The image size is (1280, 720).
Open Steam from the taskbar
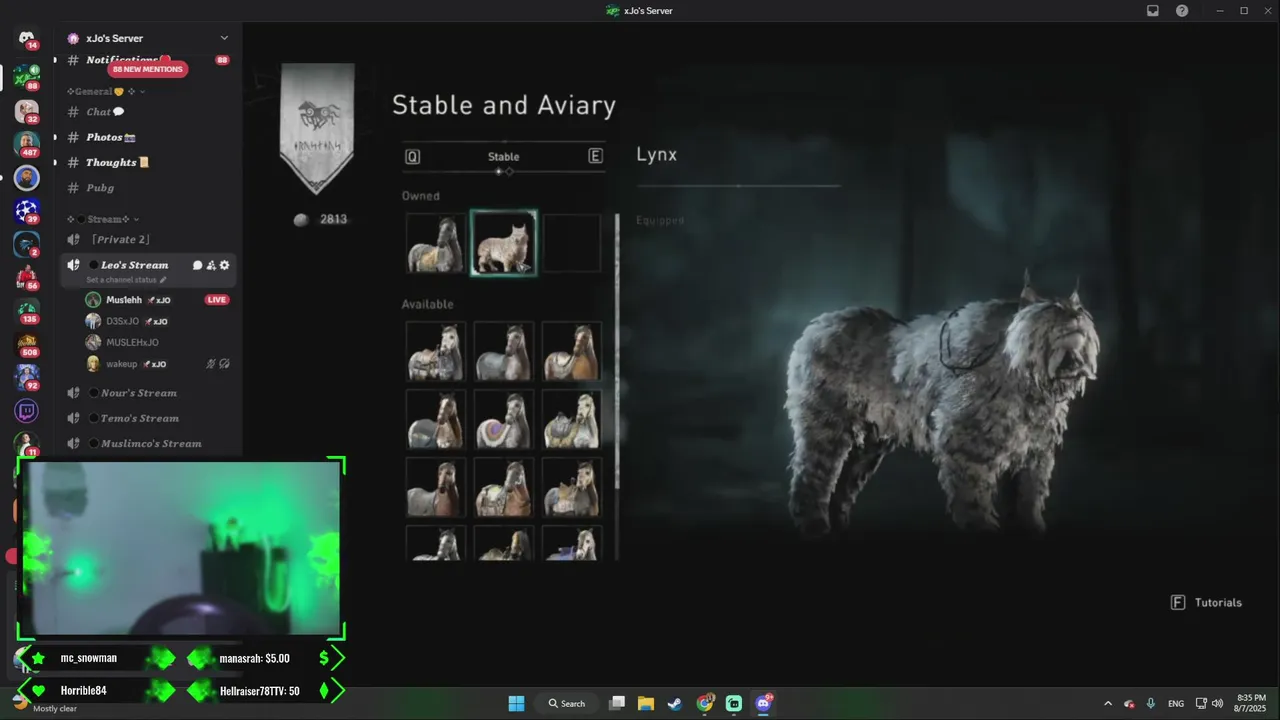coord(675,703)
